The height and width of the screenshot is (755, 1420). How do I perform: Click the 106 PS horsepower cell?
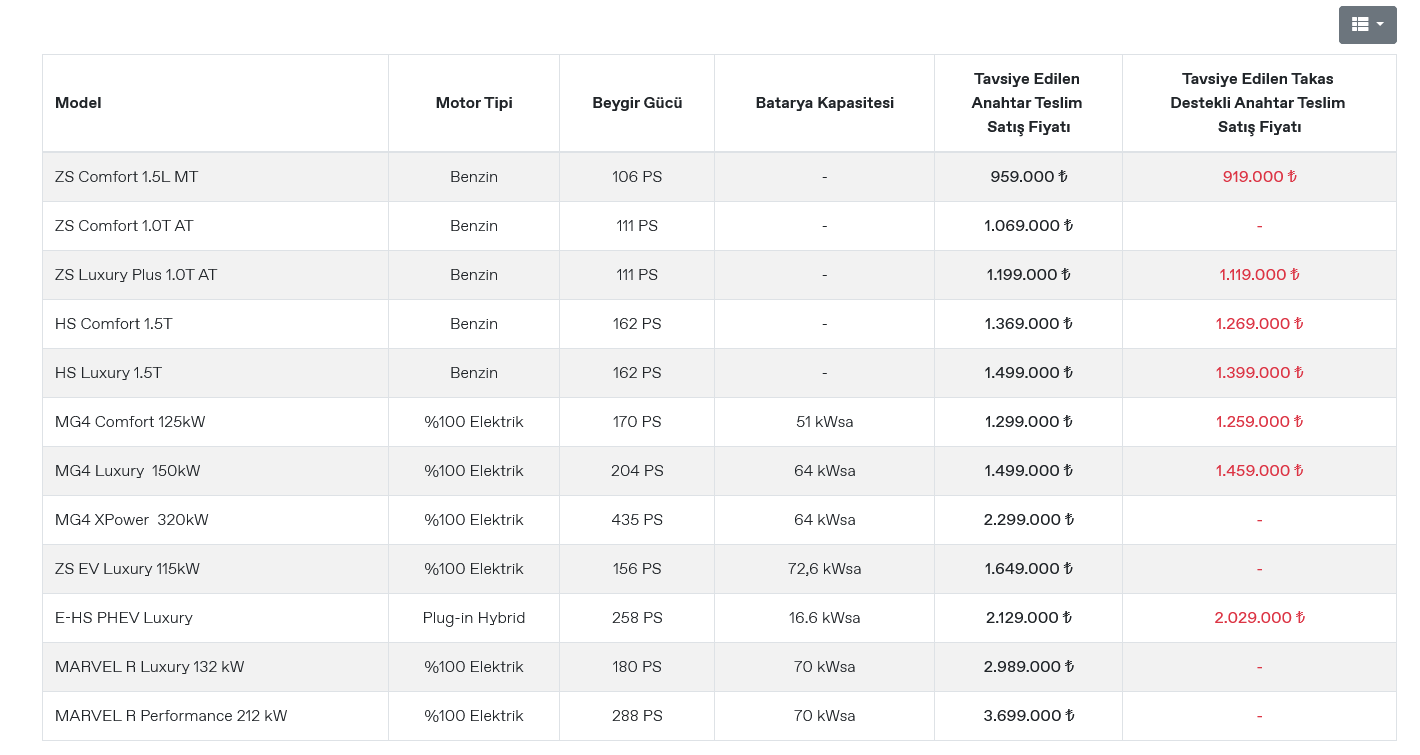tap(637, 177)
